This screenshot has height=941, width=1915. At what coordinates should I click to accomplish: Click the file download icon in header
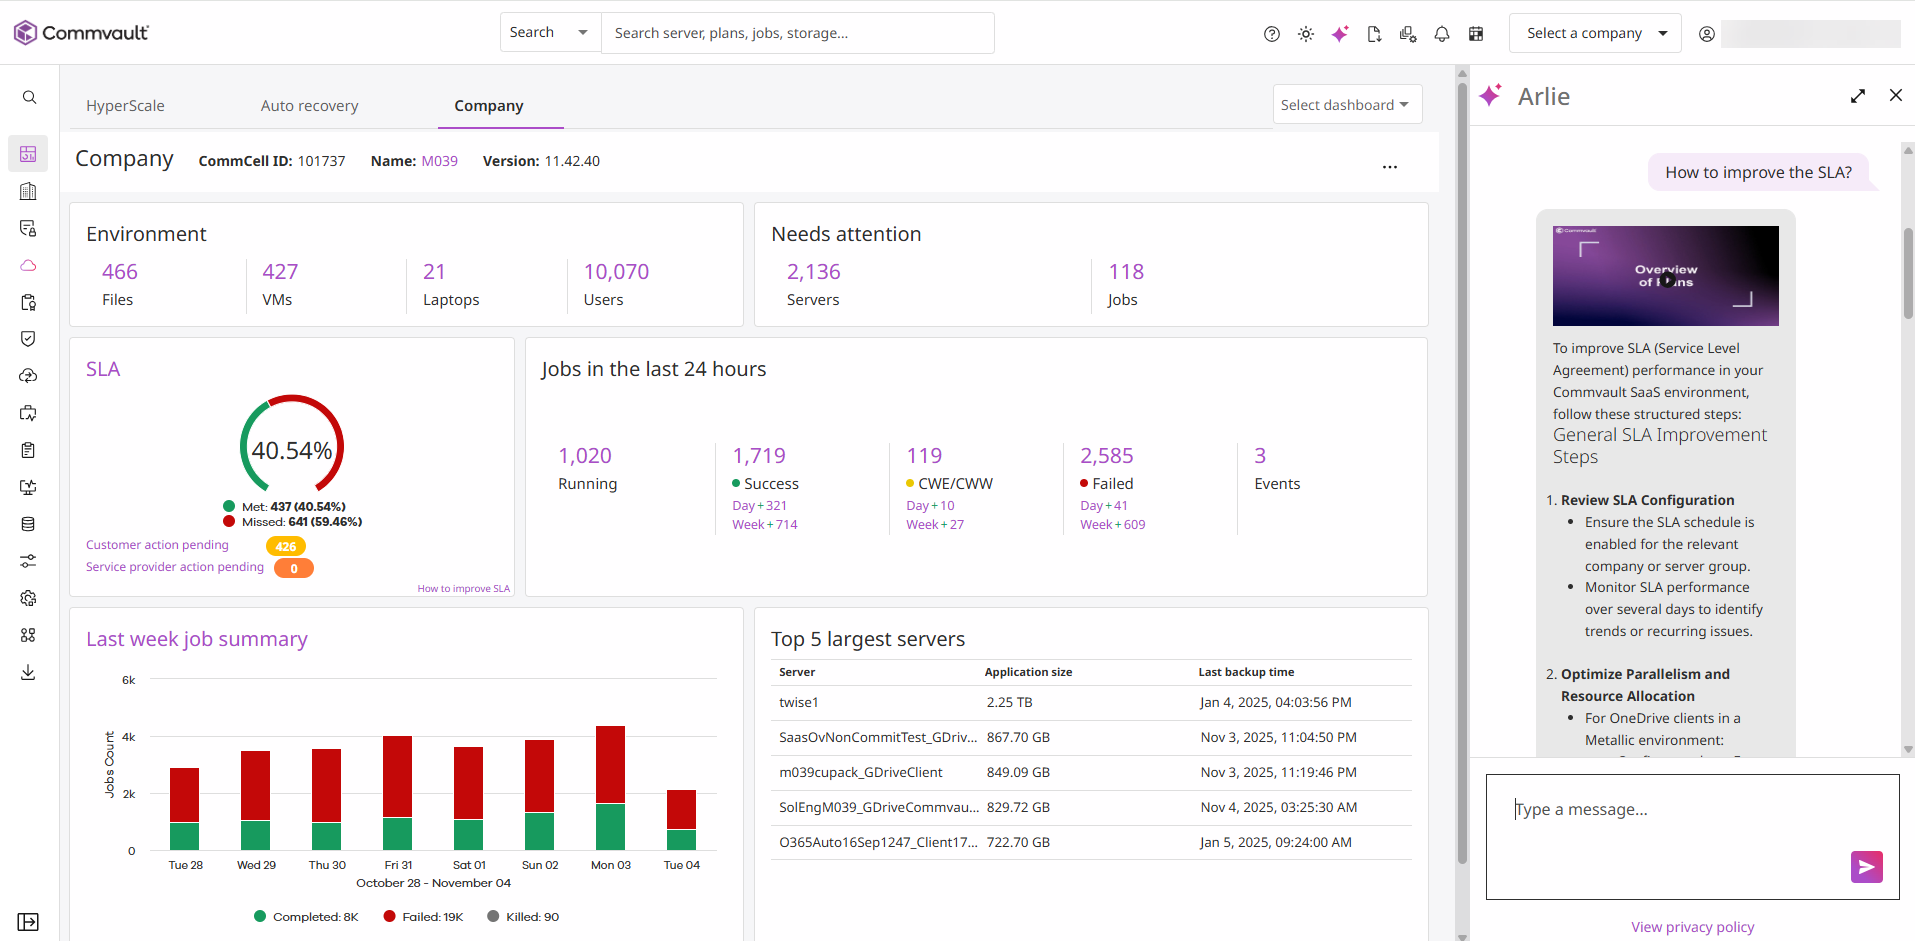pyautogui.click(x=1374, y=34)
